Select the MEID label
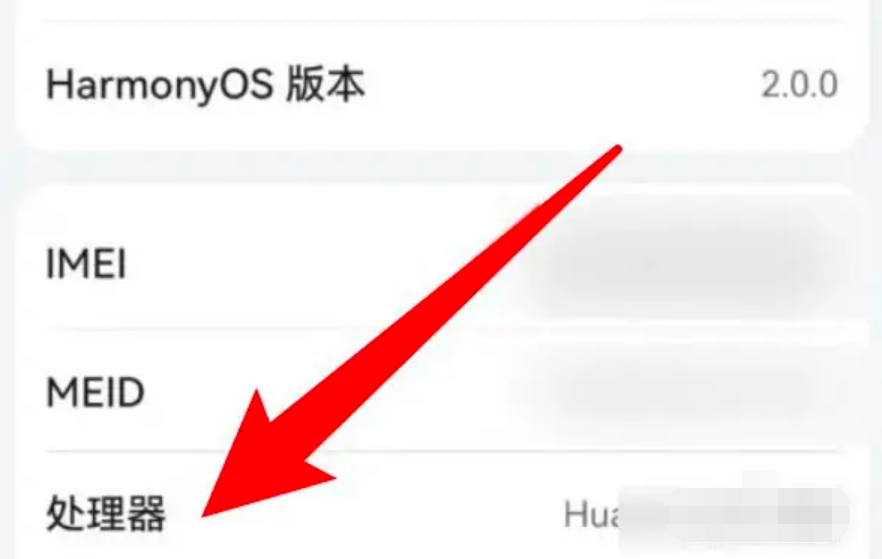This screenshot has width=882, height=559. click(95, 392)
